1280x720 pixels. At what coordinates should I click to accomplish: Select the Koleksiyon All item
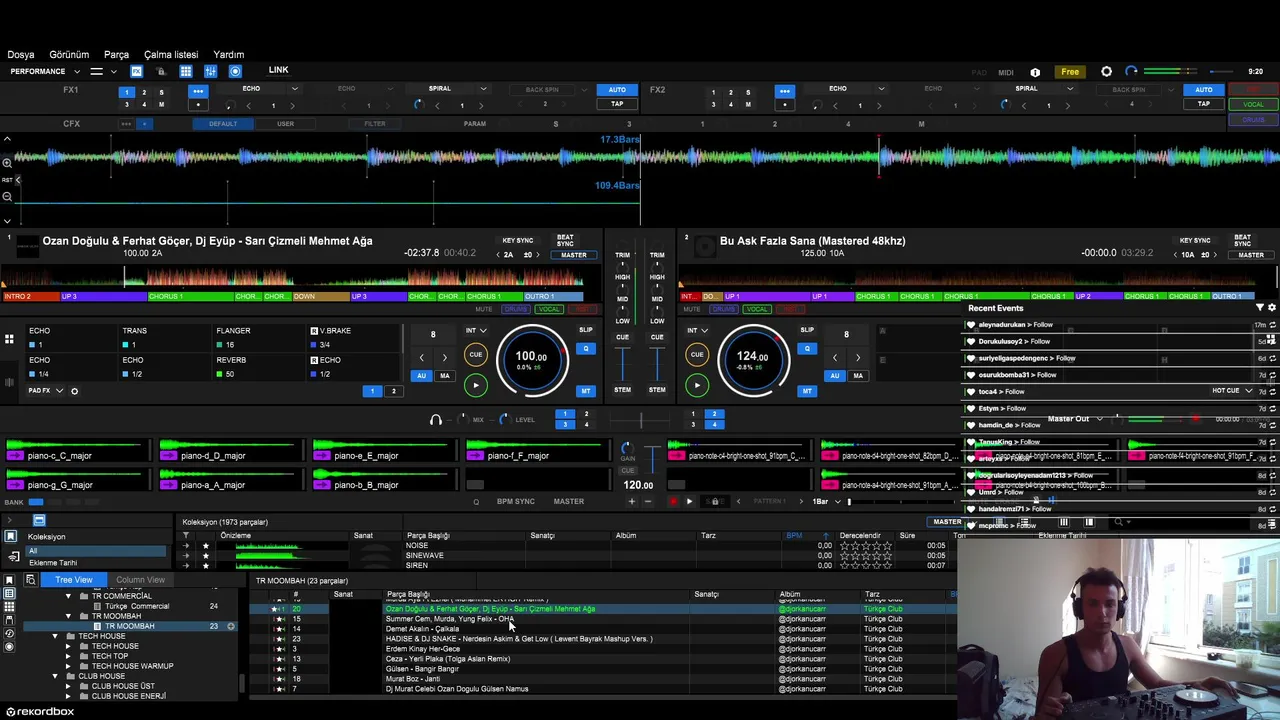pyautogui.click(x=97, y=551)
